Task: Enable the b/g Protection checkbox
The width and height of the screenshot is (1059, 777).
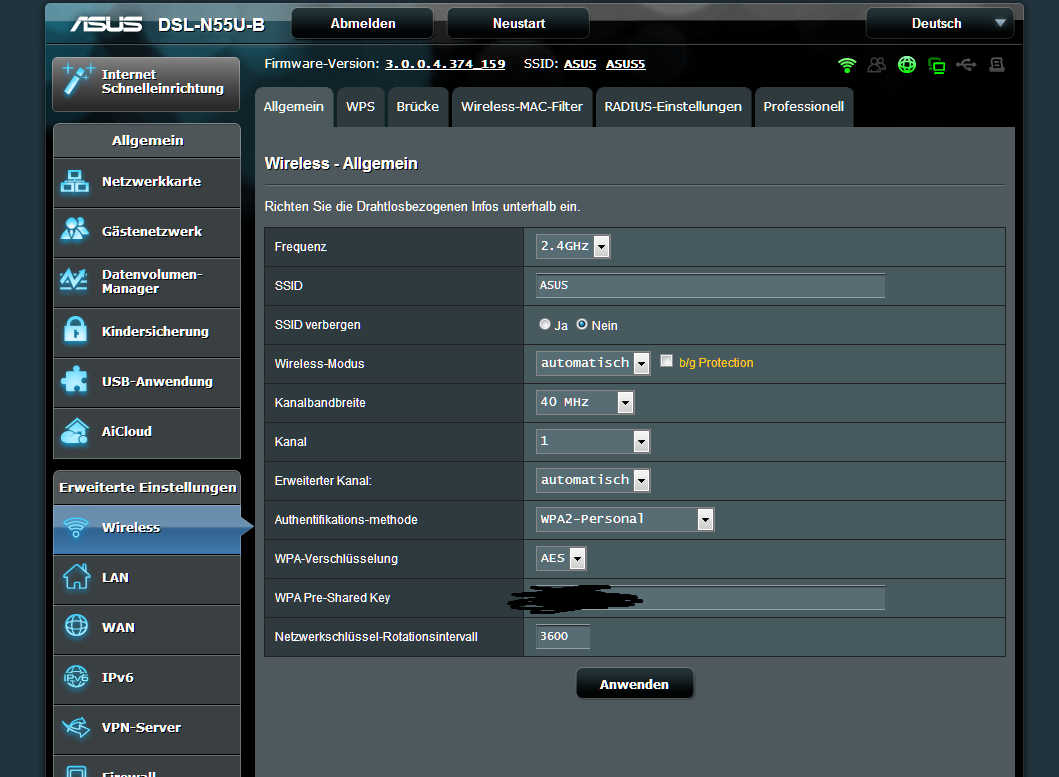Action: [x=667, y=361]
